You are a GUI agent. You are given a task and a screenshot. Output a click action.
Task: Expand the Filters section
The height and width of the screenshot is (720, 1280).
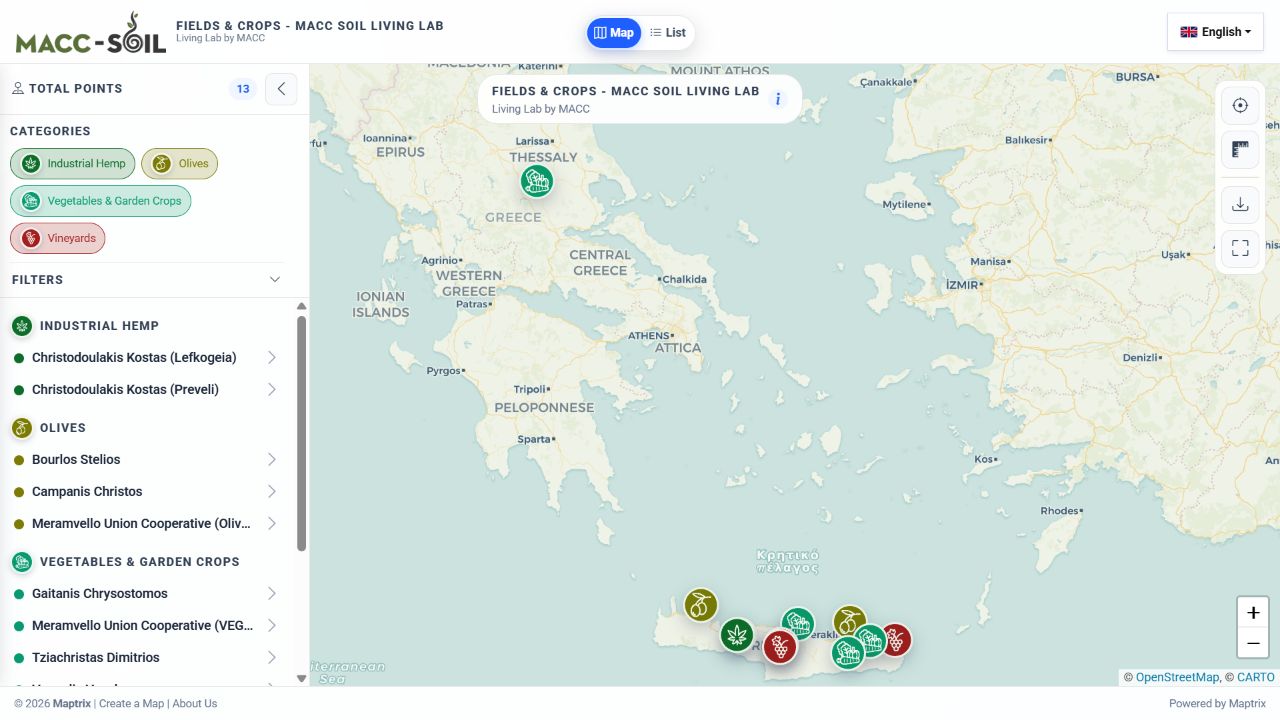coord(147,280)
